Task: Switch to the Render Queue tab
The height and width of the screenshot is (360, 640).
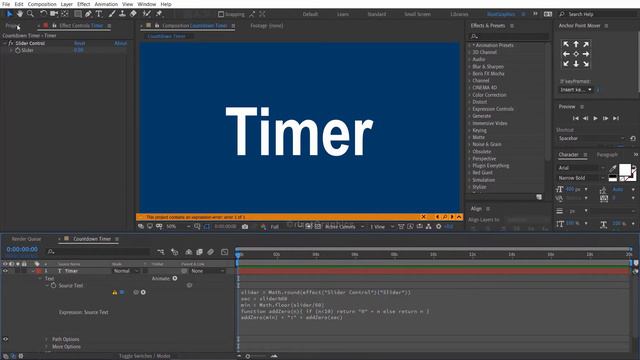Action: (x=27, y=239)
